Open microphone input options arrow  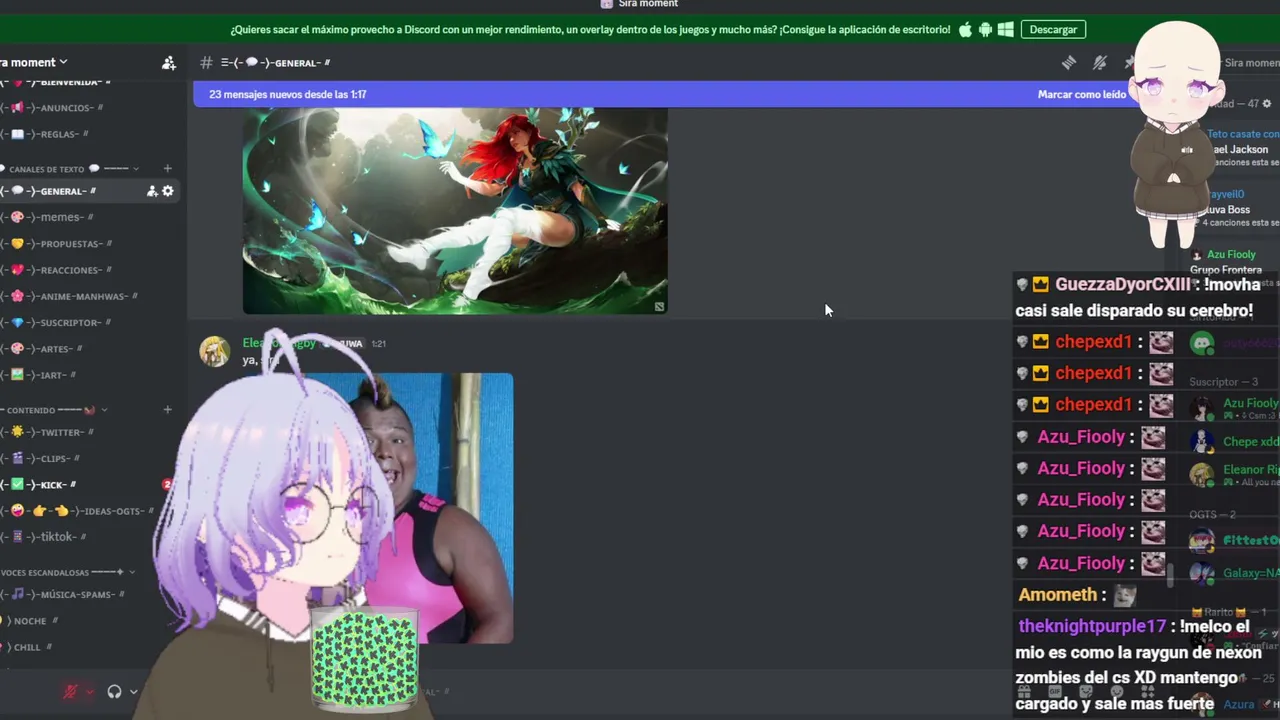coord(89,691)
